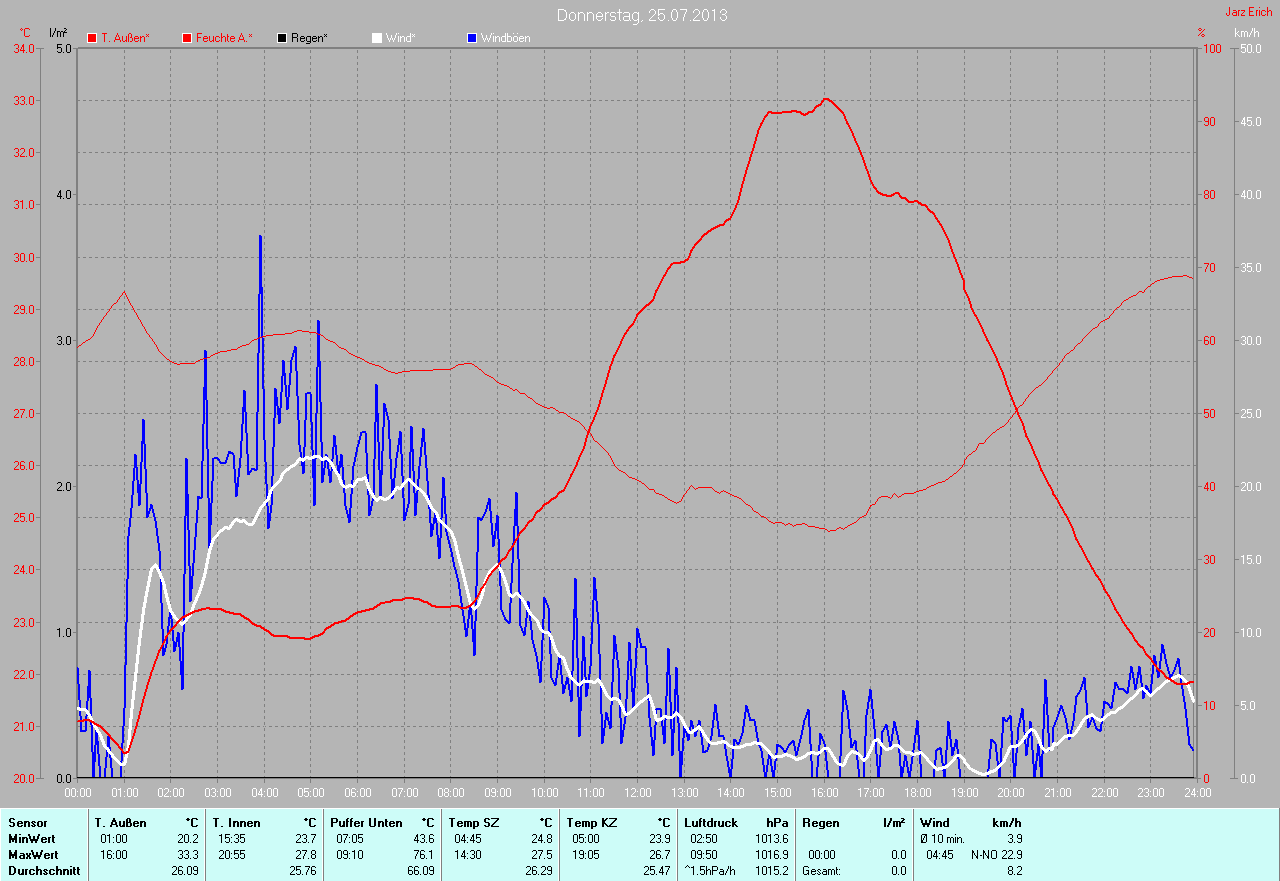Click the red T. Außen legend square
The width and height of the screenshot is (1280, 881).
coord(92,38)
